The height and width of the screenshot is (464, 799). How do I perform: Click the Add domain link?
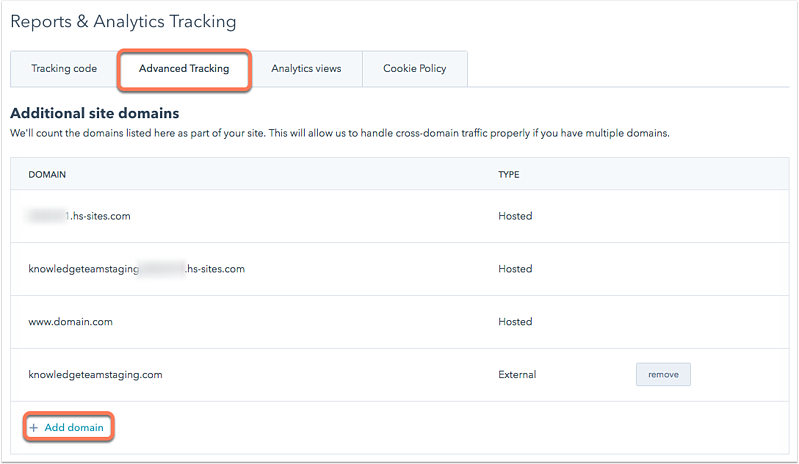tap(74, 428)
